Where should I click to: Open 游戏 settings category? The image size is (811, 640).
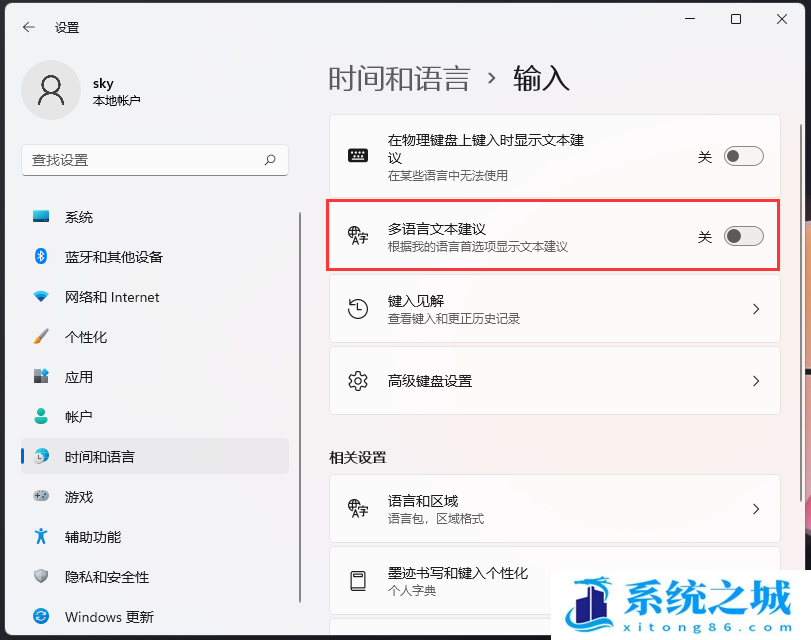(x=155, y=497)
